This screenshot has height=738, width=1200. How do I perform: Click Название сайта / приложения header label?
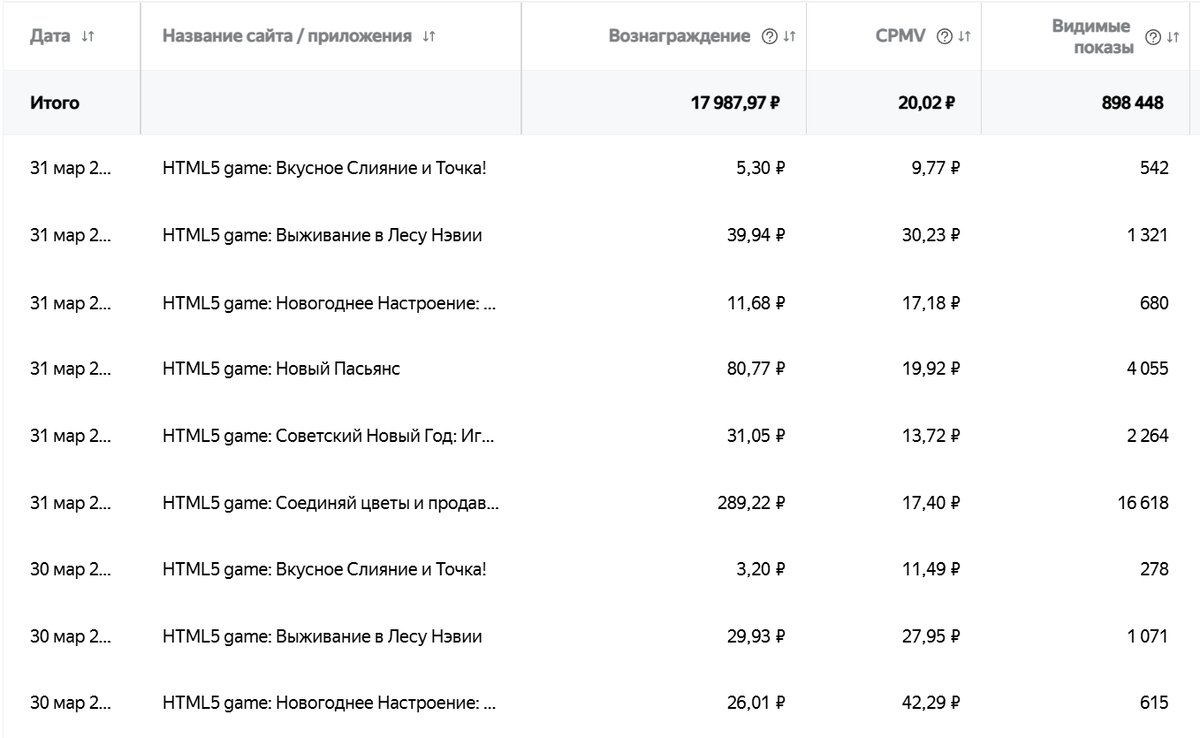tap(287, 36)
